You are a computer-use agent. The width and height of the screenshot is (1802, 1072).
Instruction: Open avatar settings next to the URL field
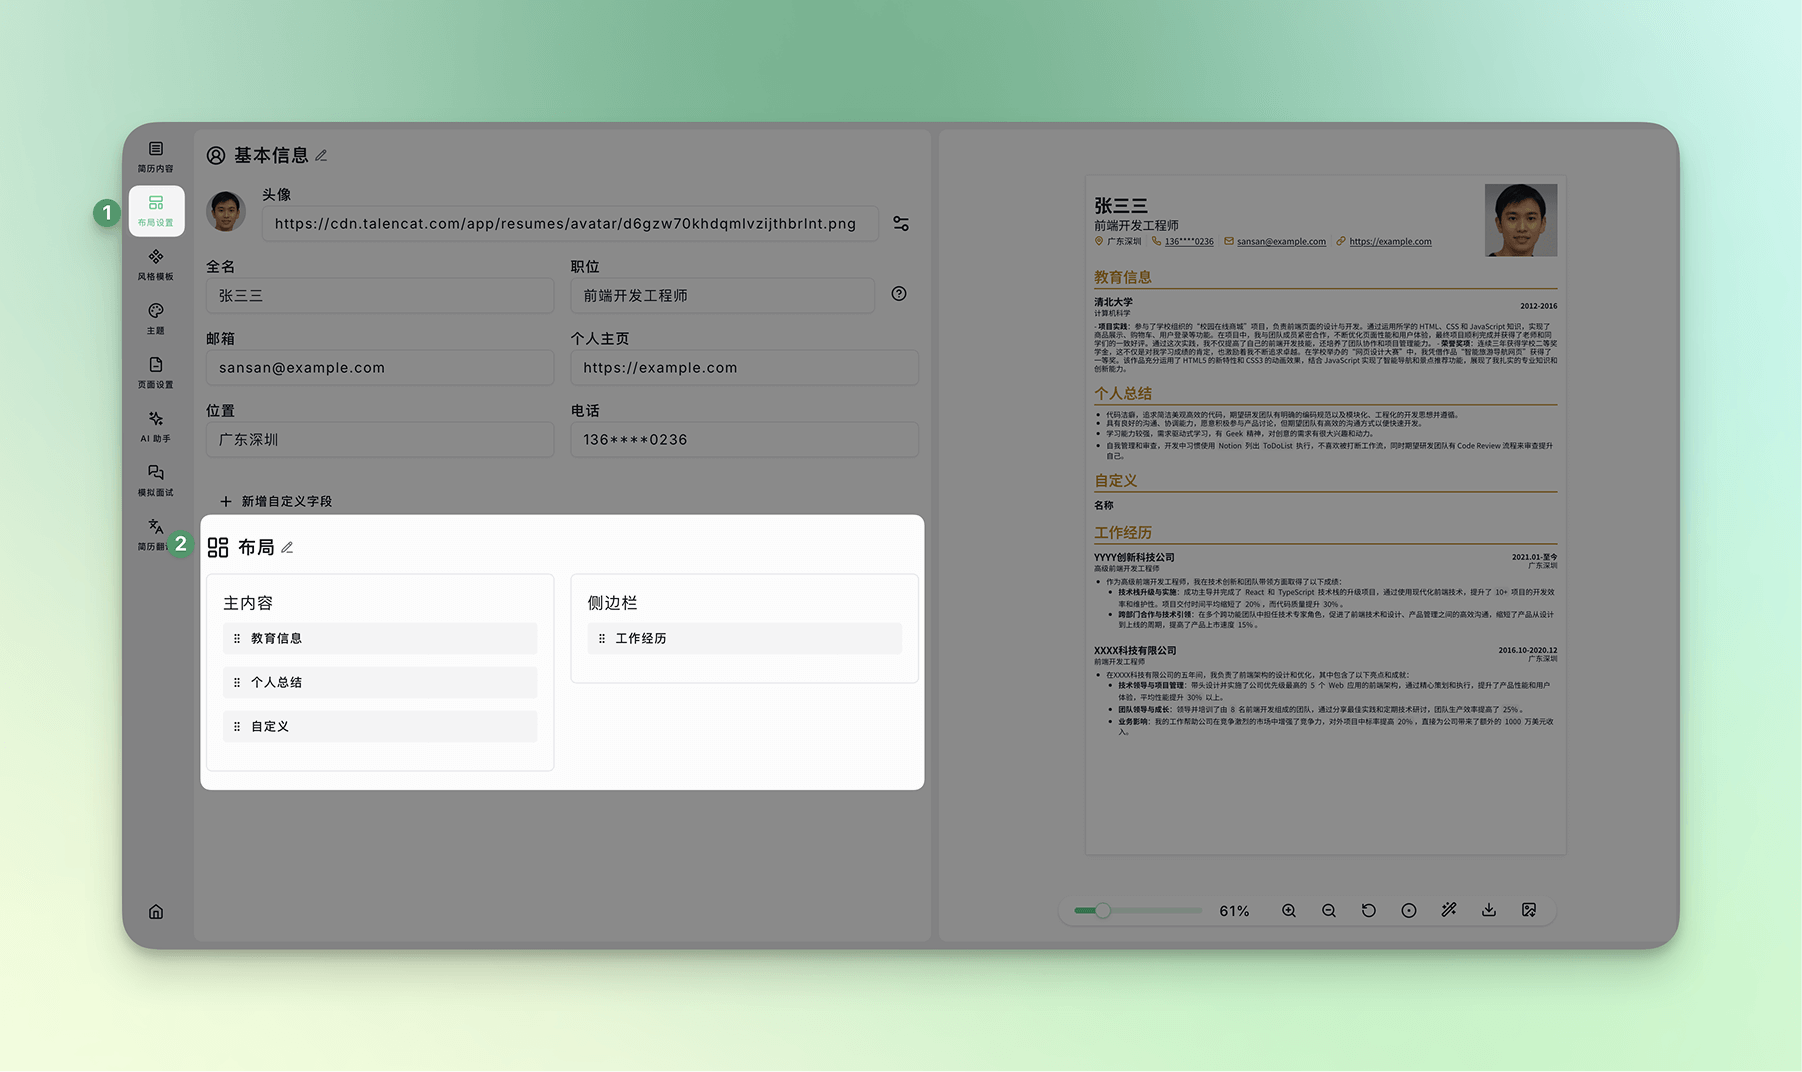click(901, 224)
